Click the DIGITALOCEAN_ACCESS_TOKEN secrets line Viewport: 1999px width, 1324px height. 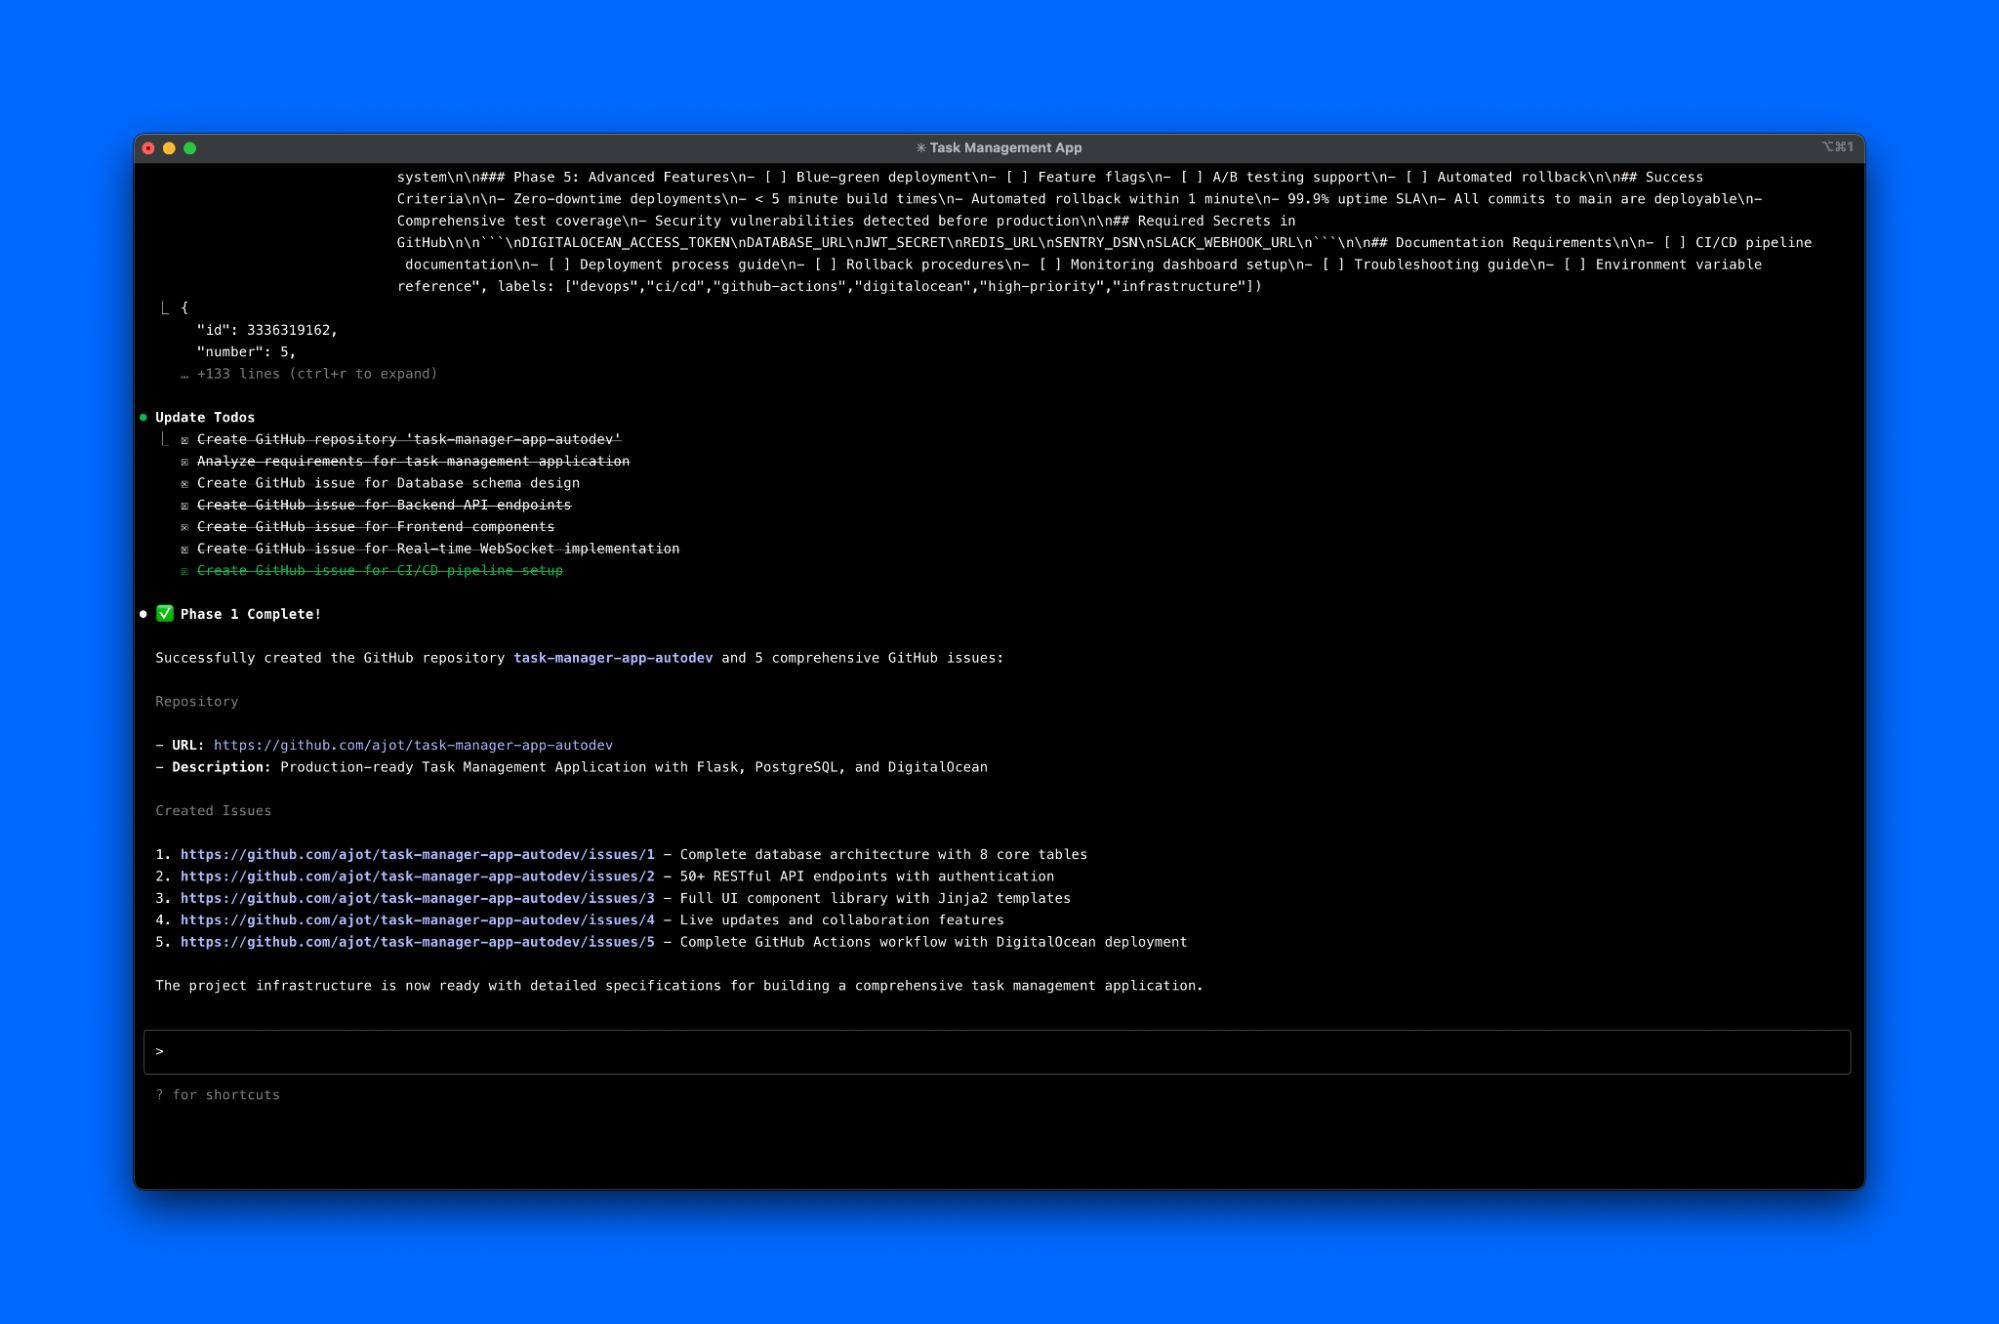pos(1104,243)
